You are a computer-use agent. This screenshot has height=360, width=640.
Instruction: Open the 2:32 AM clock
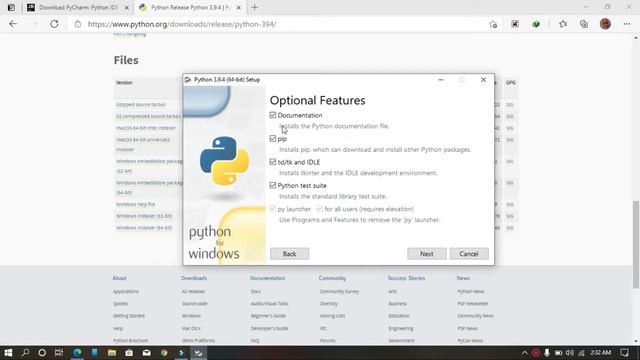(x=601, y=353)
